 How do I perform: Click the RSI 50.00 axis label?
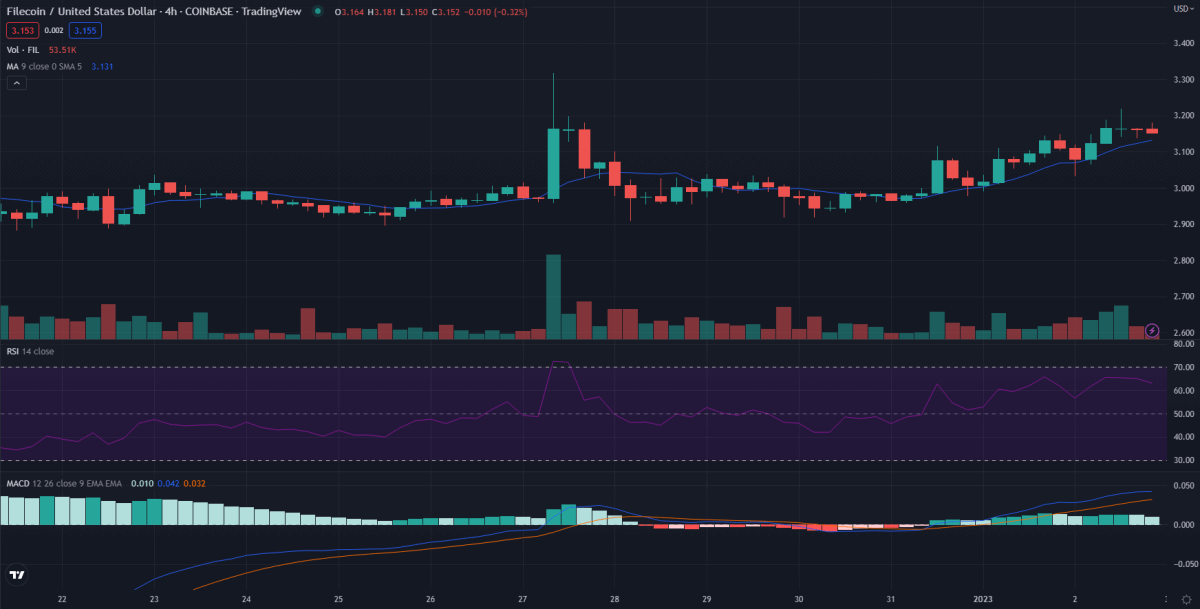tap(1183, 414)
